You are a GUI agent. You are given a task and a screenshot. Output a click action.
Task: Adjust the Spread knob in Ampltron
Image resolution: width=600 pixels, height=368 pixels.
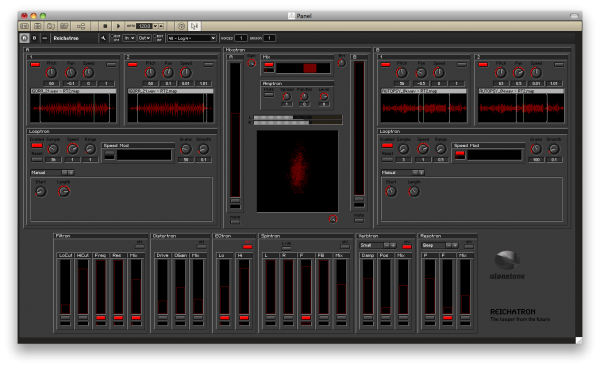286,97
